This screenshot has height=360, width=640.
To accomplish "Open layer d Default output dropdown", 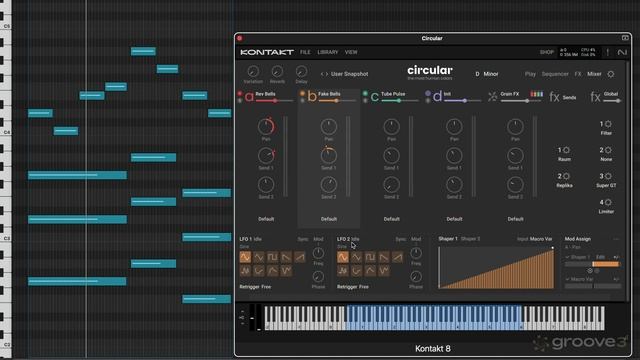I will point(454,219).
